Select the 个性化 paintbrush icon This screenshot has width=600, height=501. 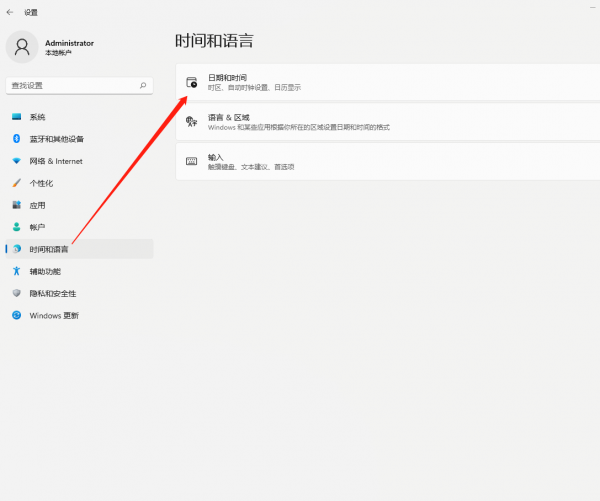point(16,183)
